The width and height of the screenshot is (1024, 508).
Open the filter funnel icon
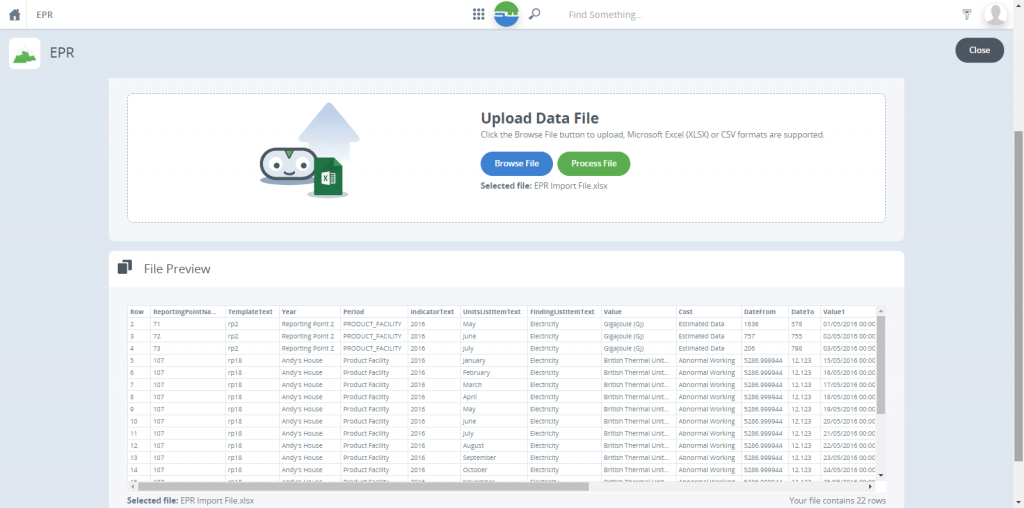tap(966, 14)
